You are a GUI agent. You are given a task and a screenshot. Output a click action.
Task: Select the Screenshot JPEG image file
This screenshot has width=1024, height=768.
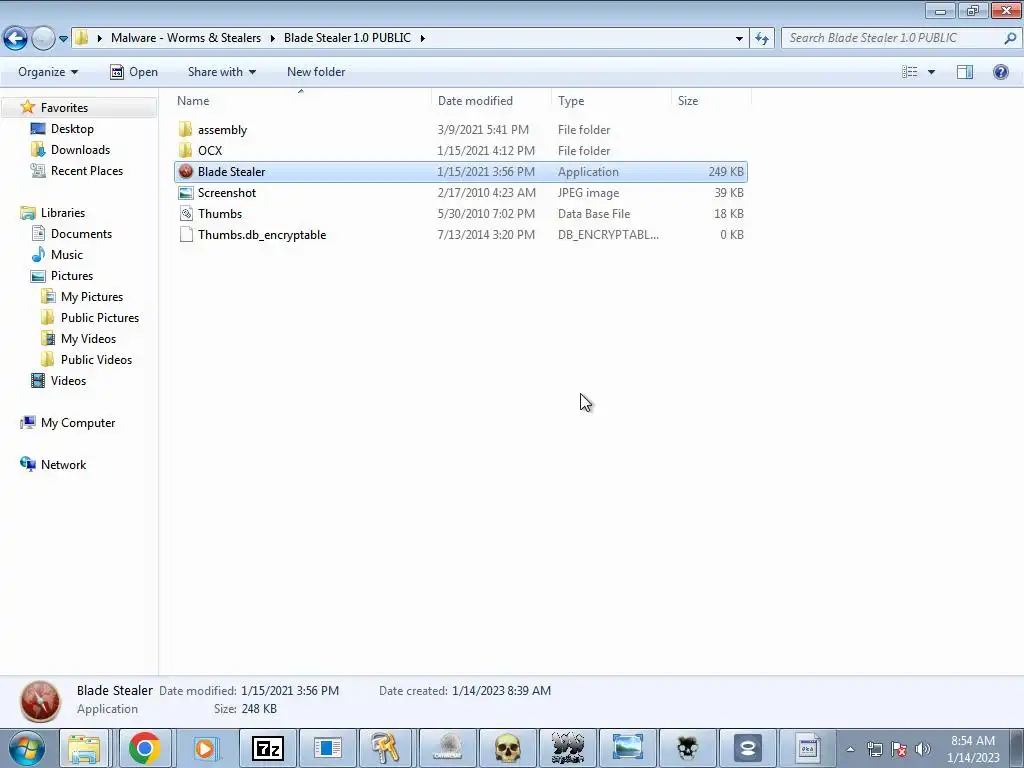tap(461, 193)
